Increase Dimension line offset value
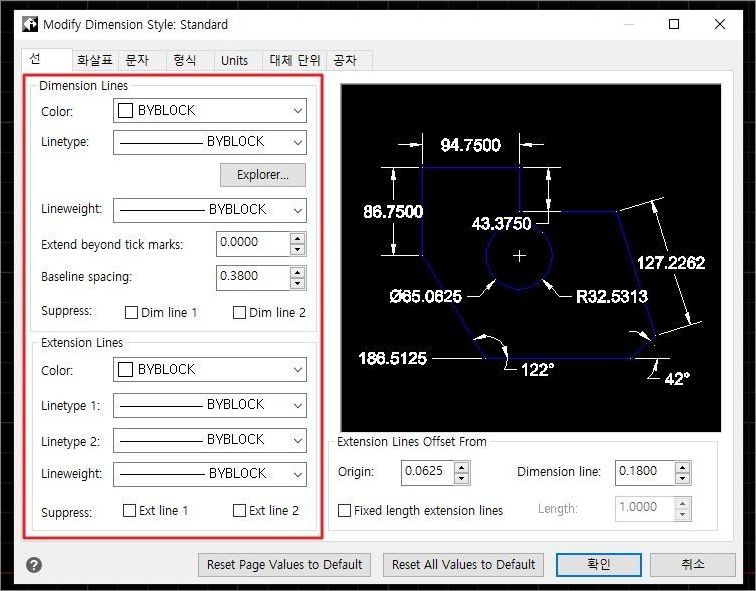Viewport: 756px width, 591px height. coord(682,467)
